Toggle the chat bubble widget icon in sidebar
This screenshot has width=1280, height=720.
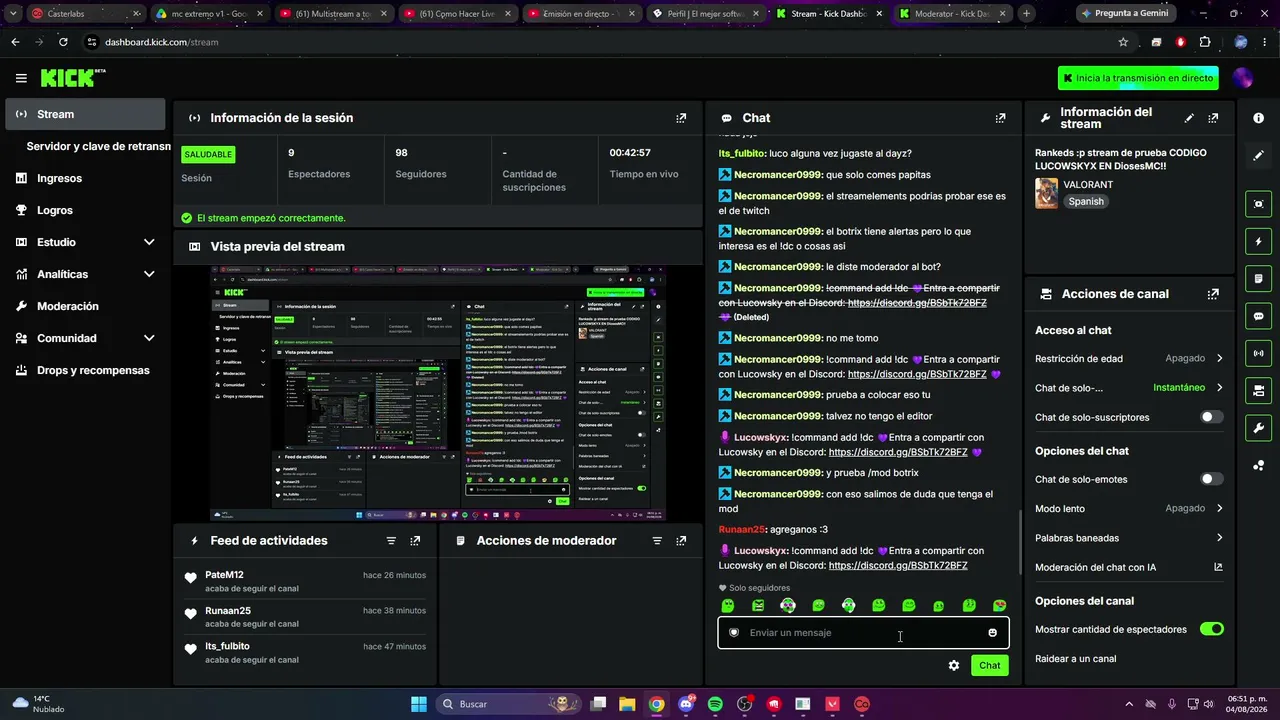[1258, 316]
